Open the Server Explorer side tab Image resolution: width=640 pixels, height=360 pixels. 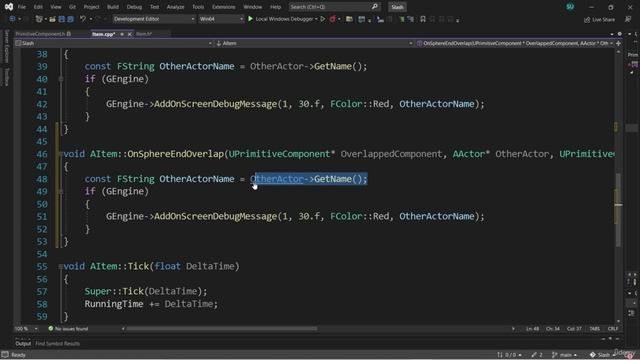pyautogui.click(x=6, y=45)
